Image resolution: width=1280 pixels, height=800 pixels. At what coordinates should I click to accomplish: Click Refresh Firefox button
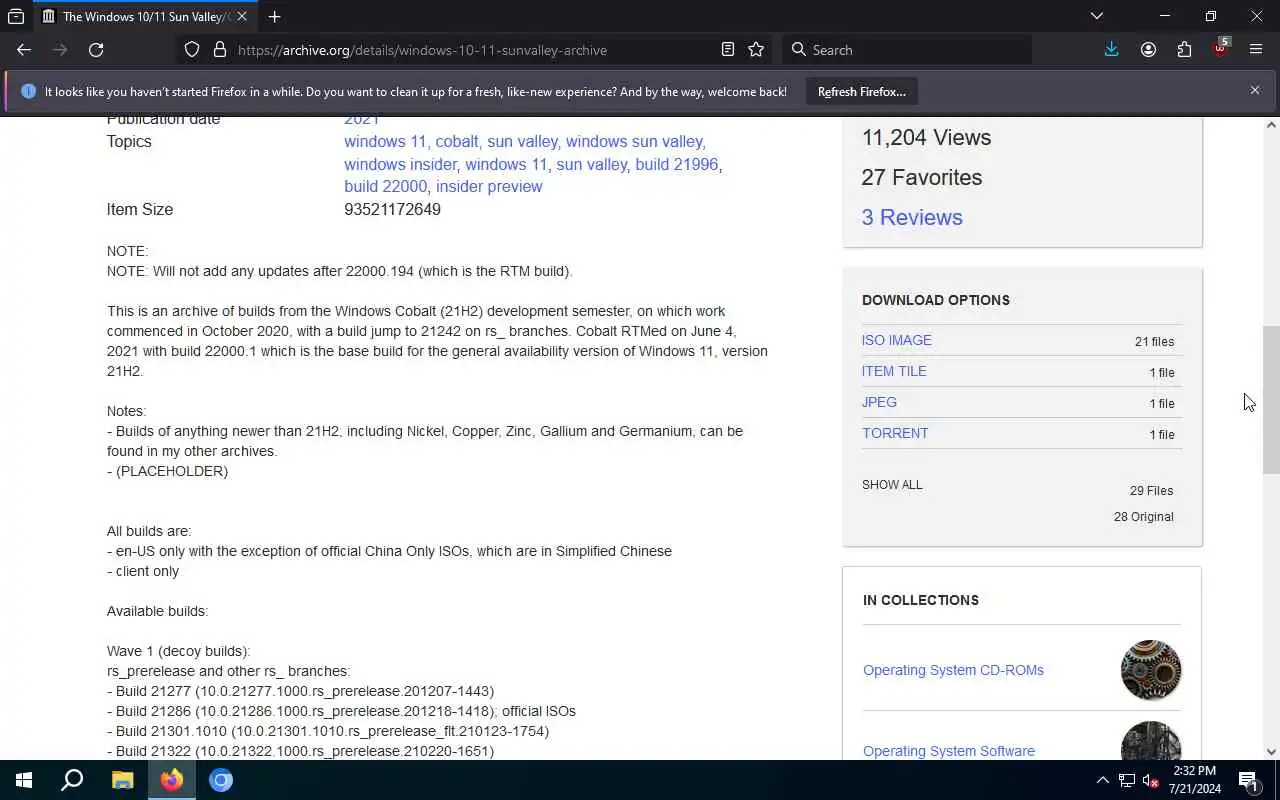[x=861, y=92]
